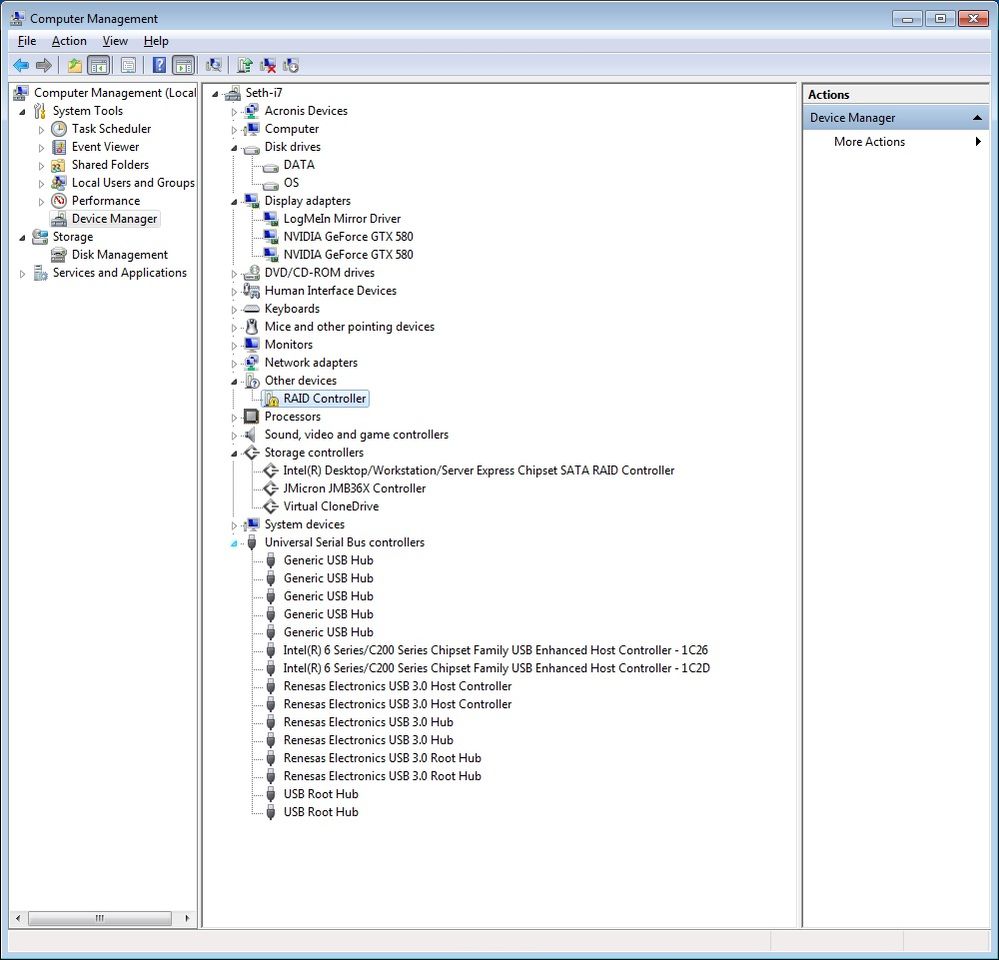Collapse the Storage node arrow
The width and height of the screenshot is (999, 960).
click(x=22, y=238)
